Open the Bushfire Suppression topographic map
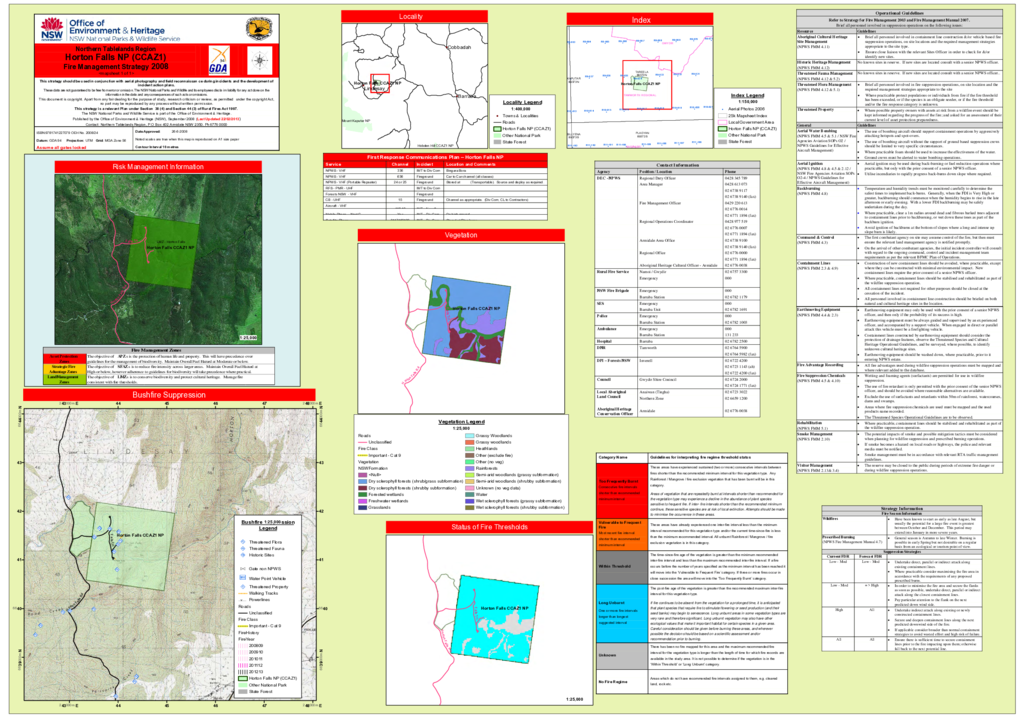The height and width of the screenshot is (723, 1024). pyautogui.click(x=170, y=555)
